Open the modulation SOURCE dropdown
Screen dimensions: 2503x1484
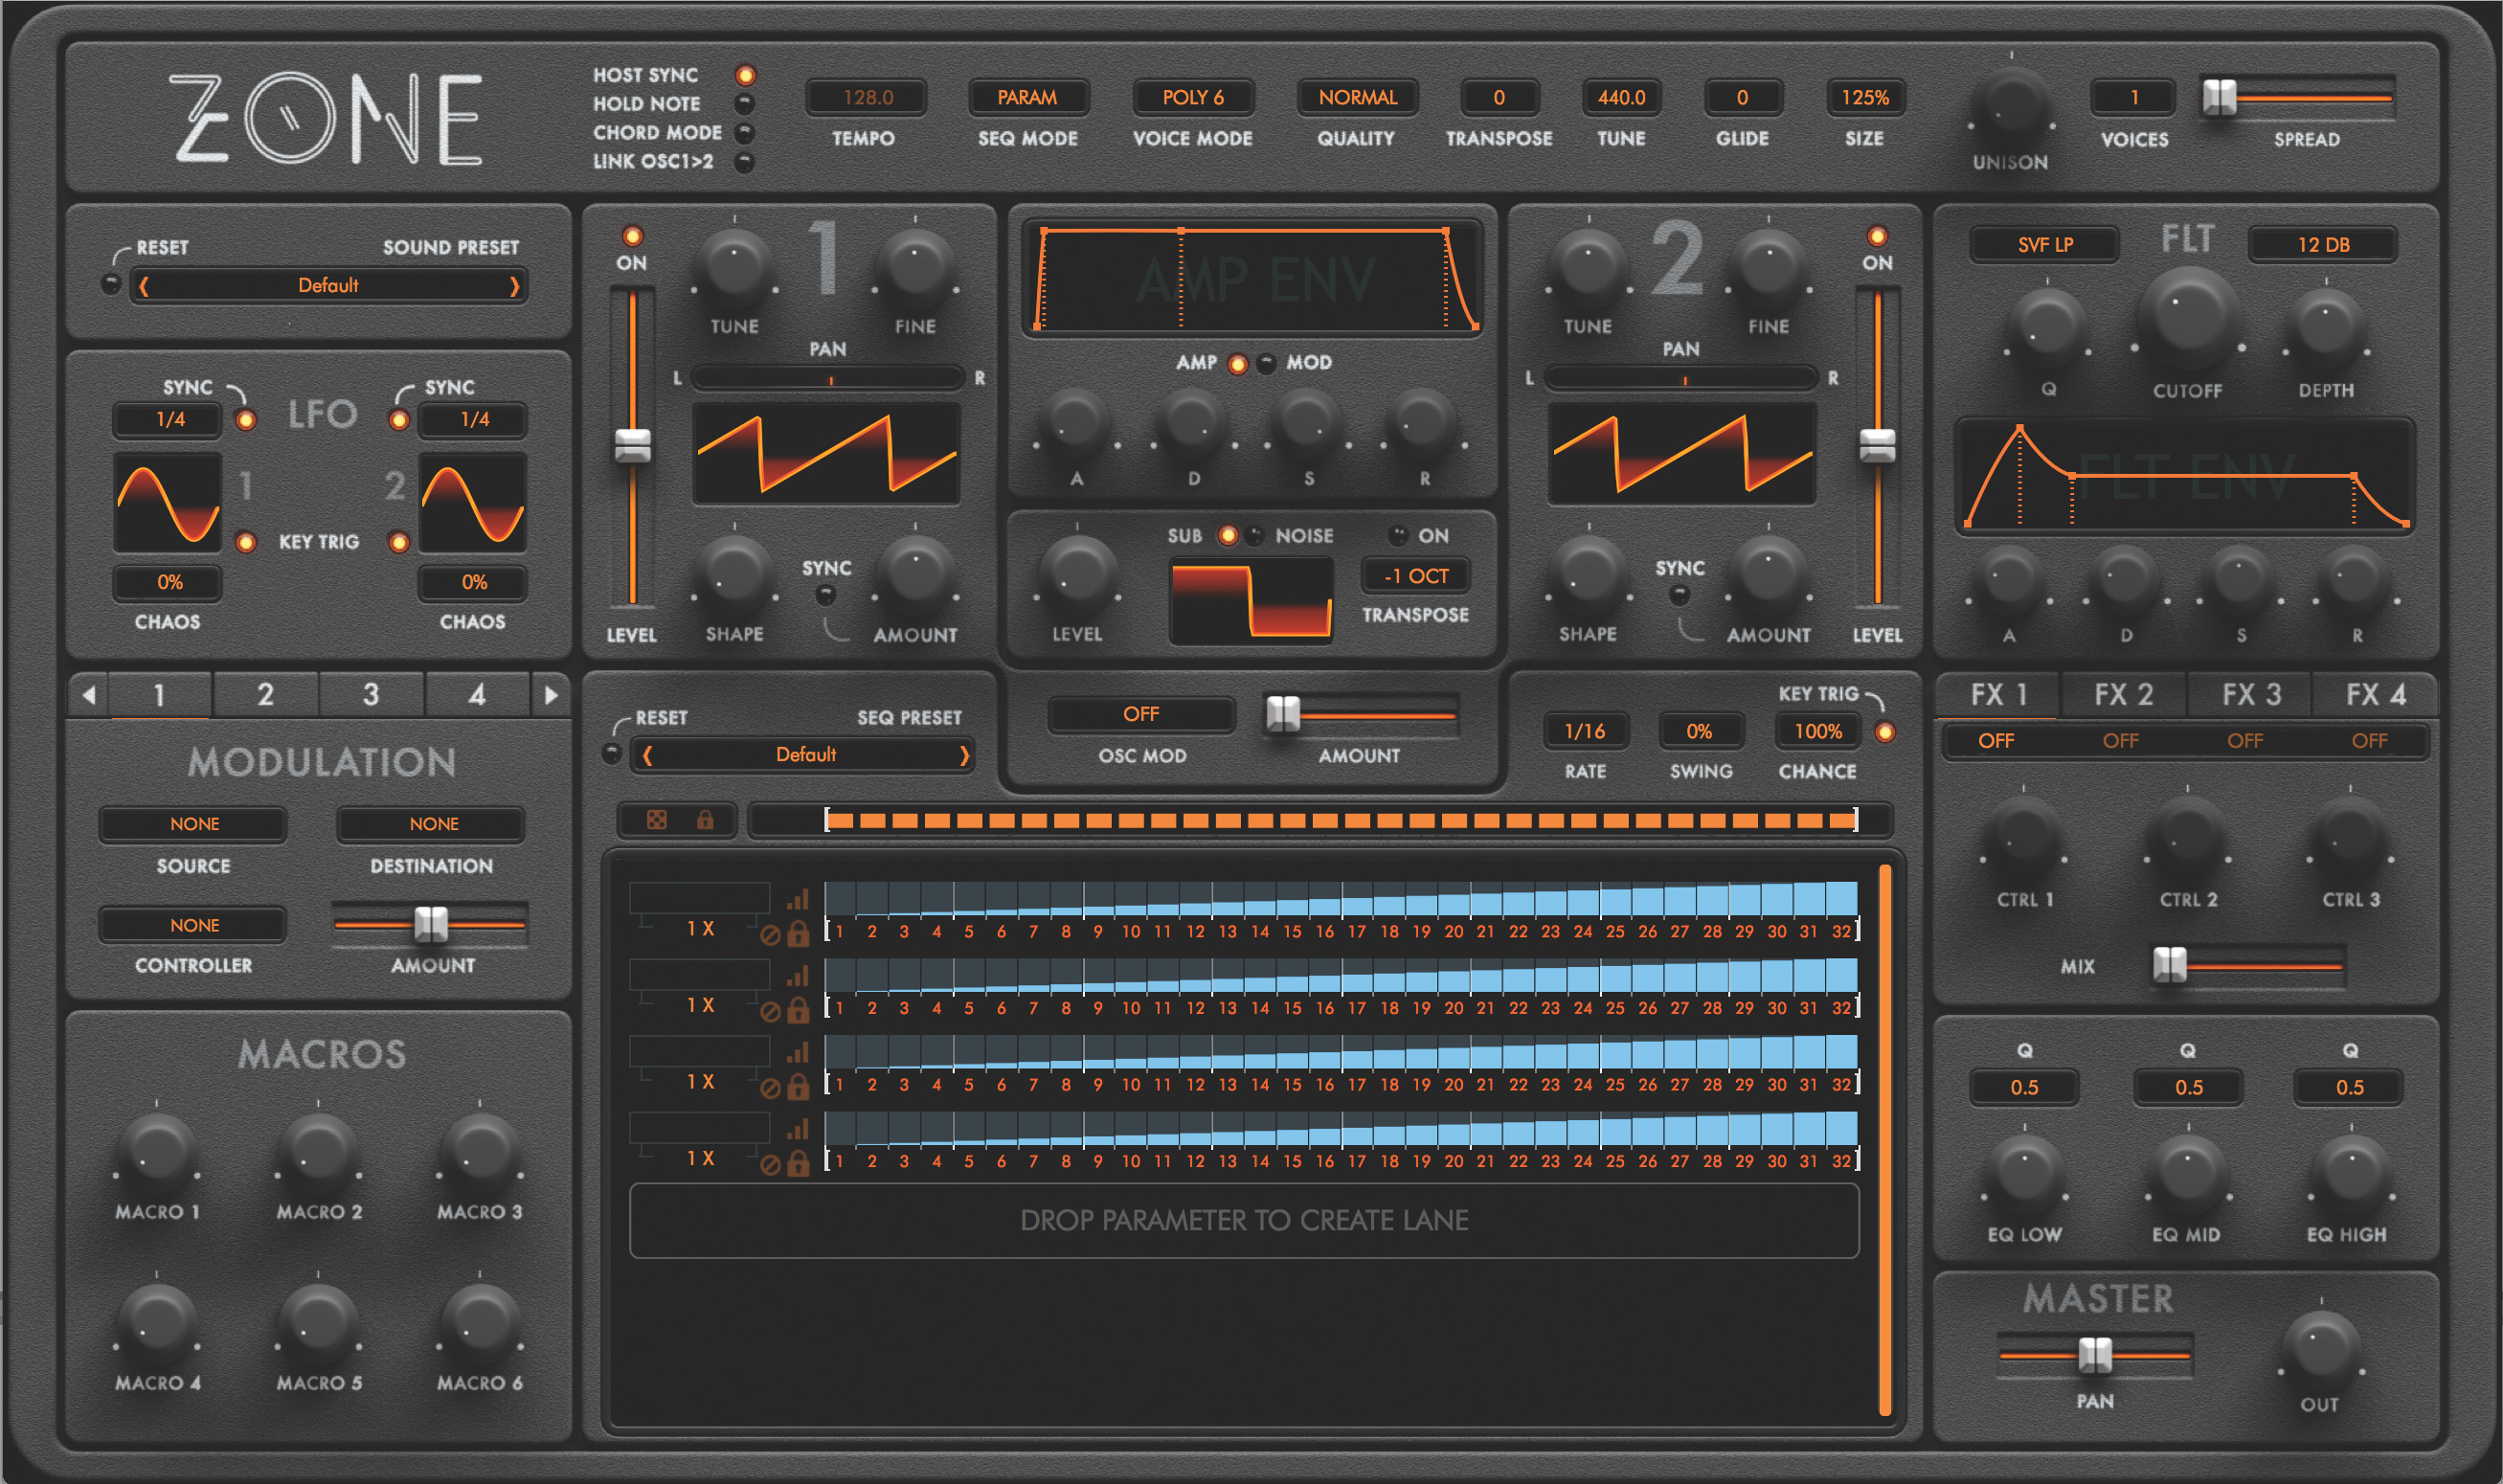click(194, 824)
